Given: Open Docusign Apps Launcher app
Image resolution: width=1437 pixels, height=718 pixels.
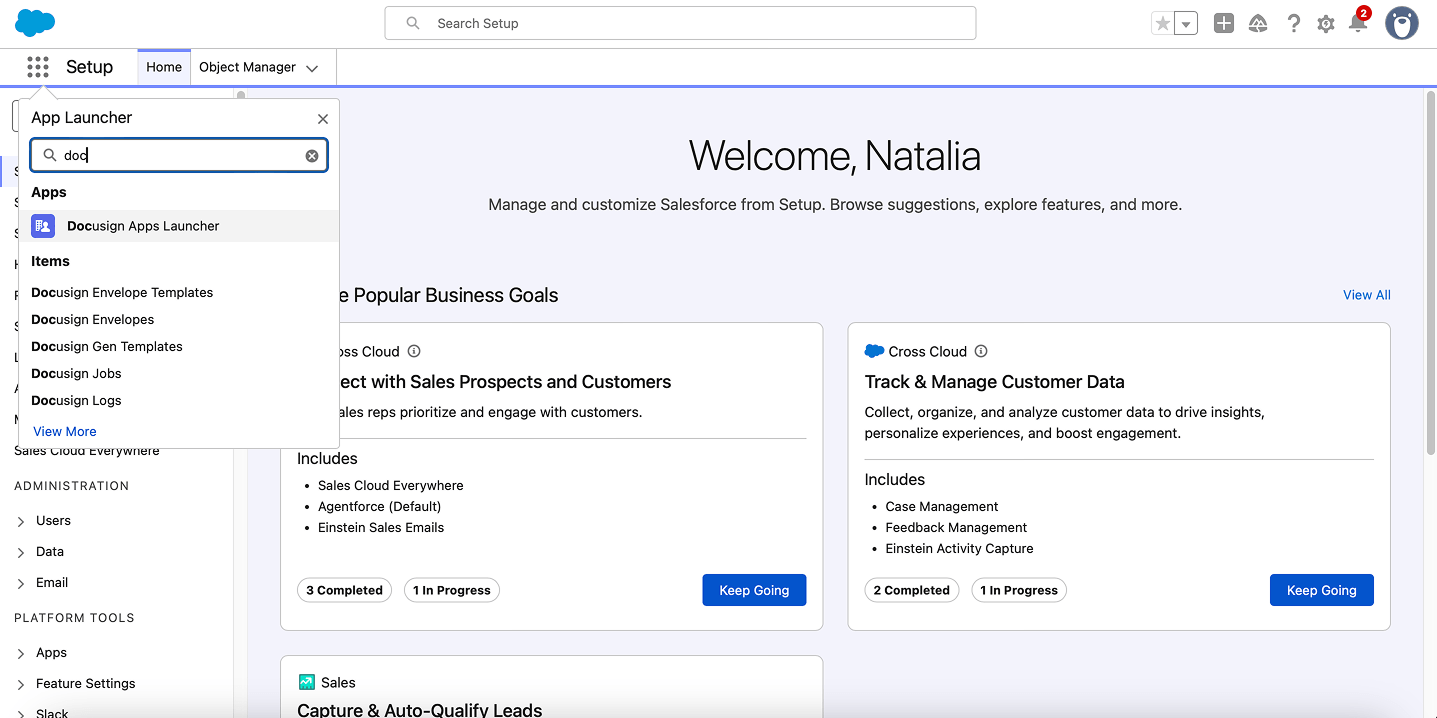Looking at the screenshot, I should (x=179, y=226).
